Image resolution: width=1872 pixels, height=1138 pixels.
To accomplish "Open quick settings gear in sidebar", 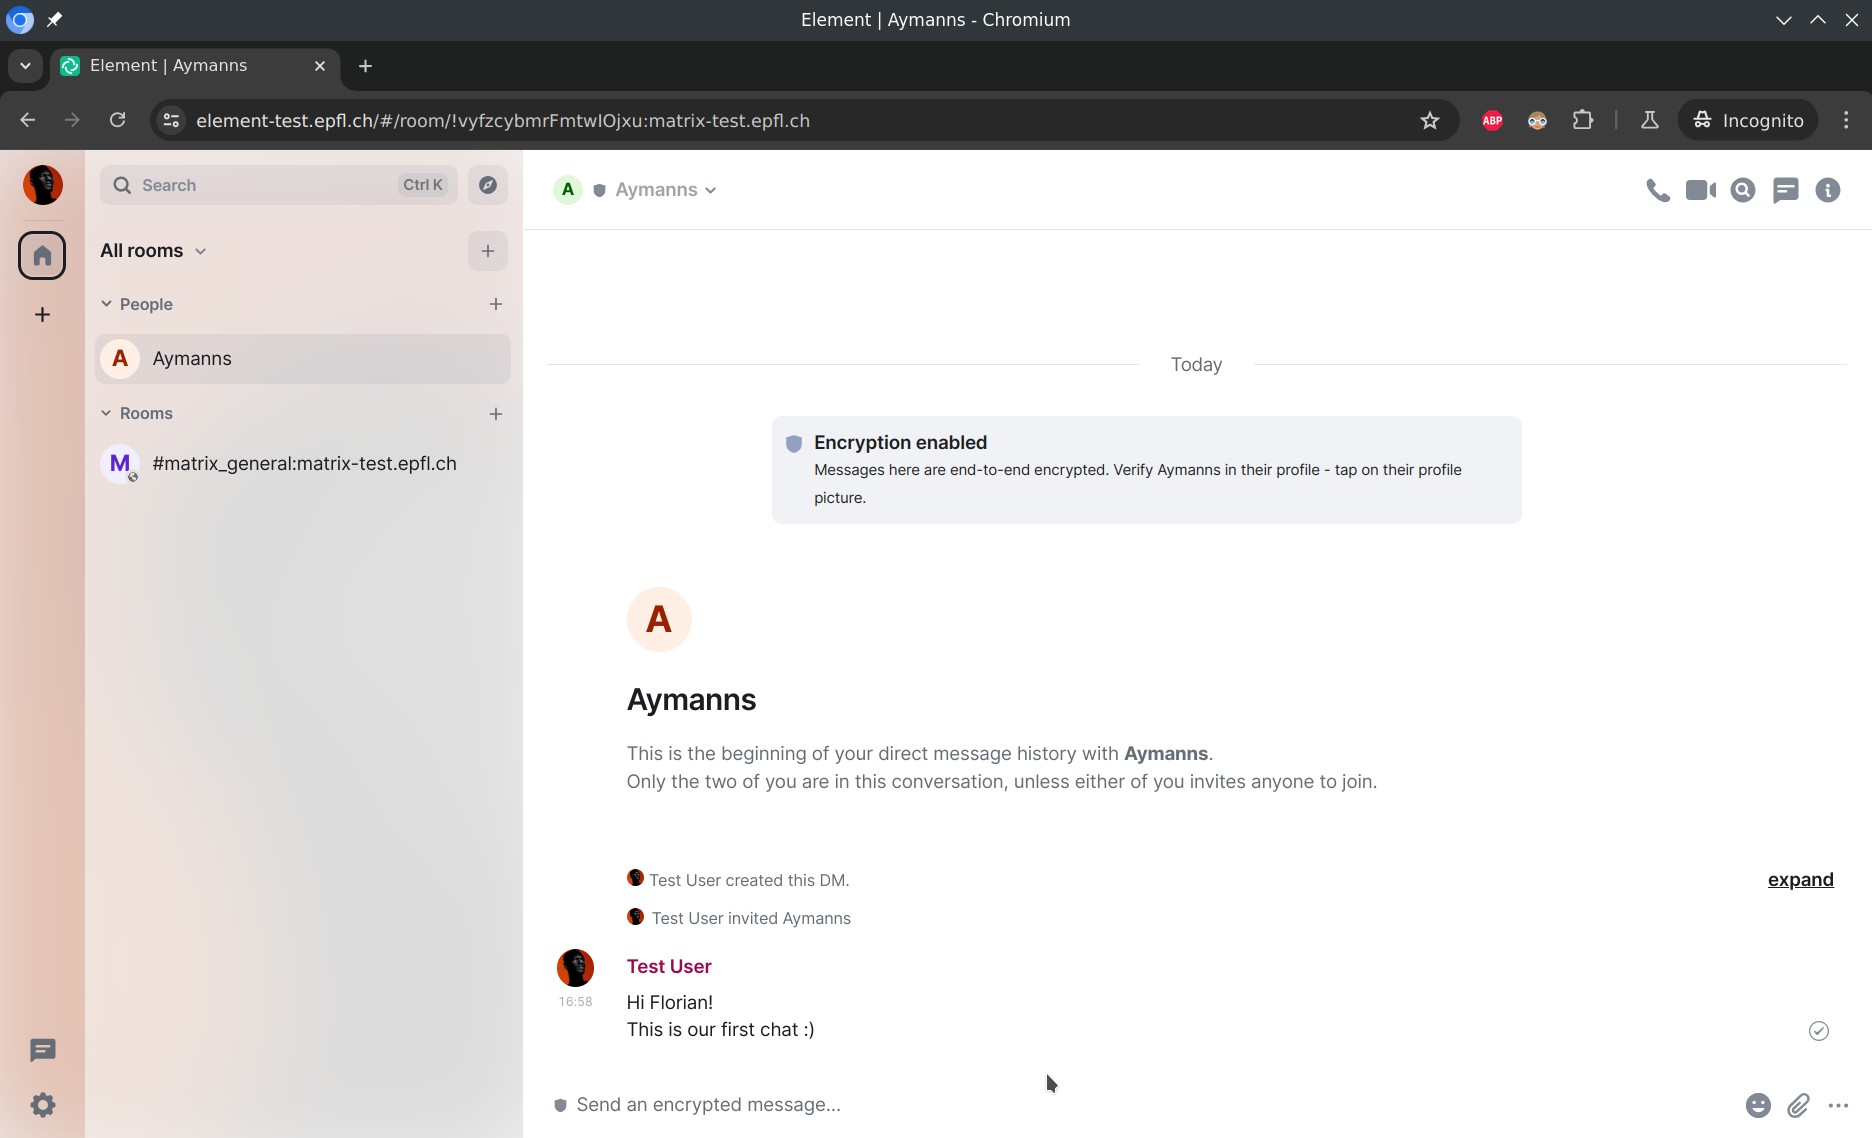I will tap(42, 1105).
